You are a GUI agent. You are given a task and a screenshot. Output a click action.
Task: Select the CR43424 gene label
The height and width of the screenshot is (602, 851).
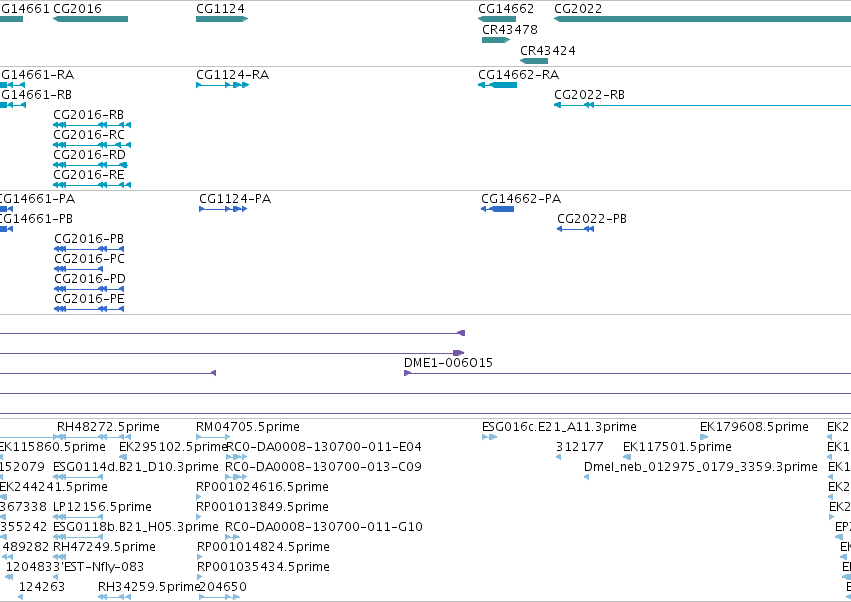click(548, 50)
